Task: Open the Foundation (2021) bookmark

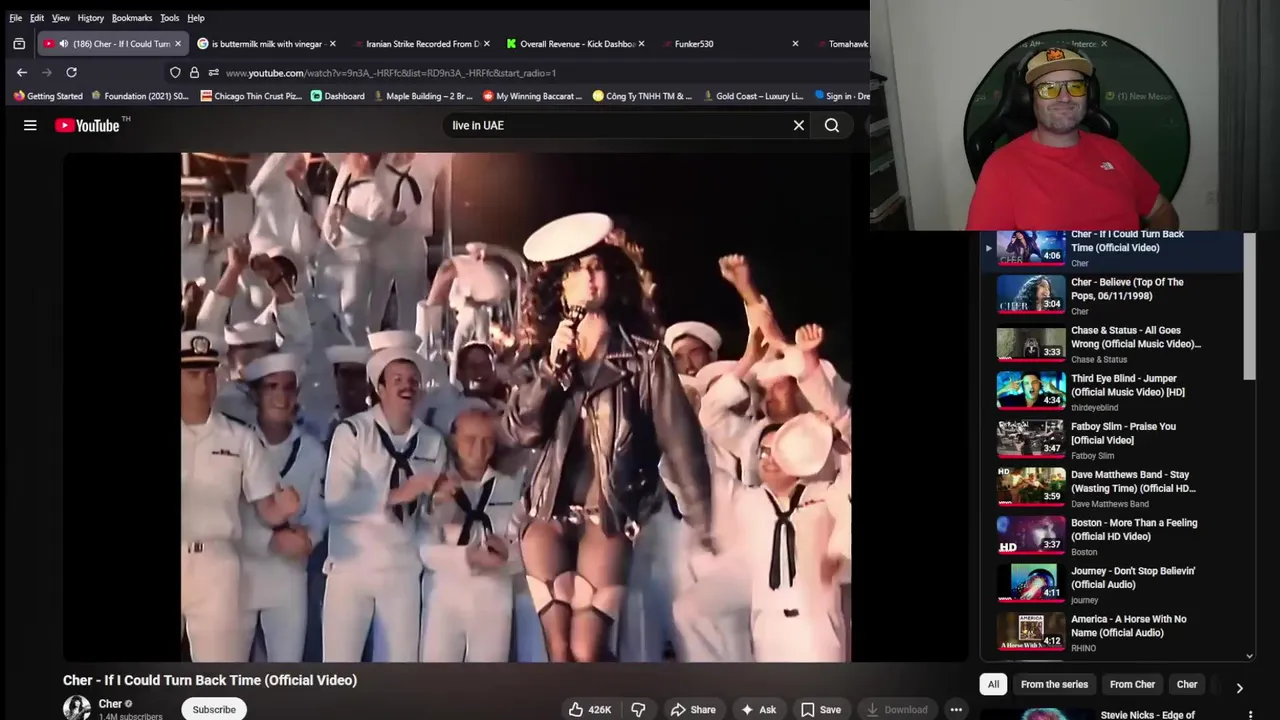Action: (140, 96)
